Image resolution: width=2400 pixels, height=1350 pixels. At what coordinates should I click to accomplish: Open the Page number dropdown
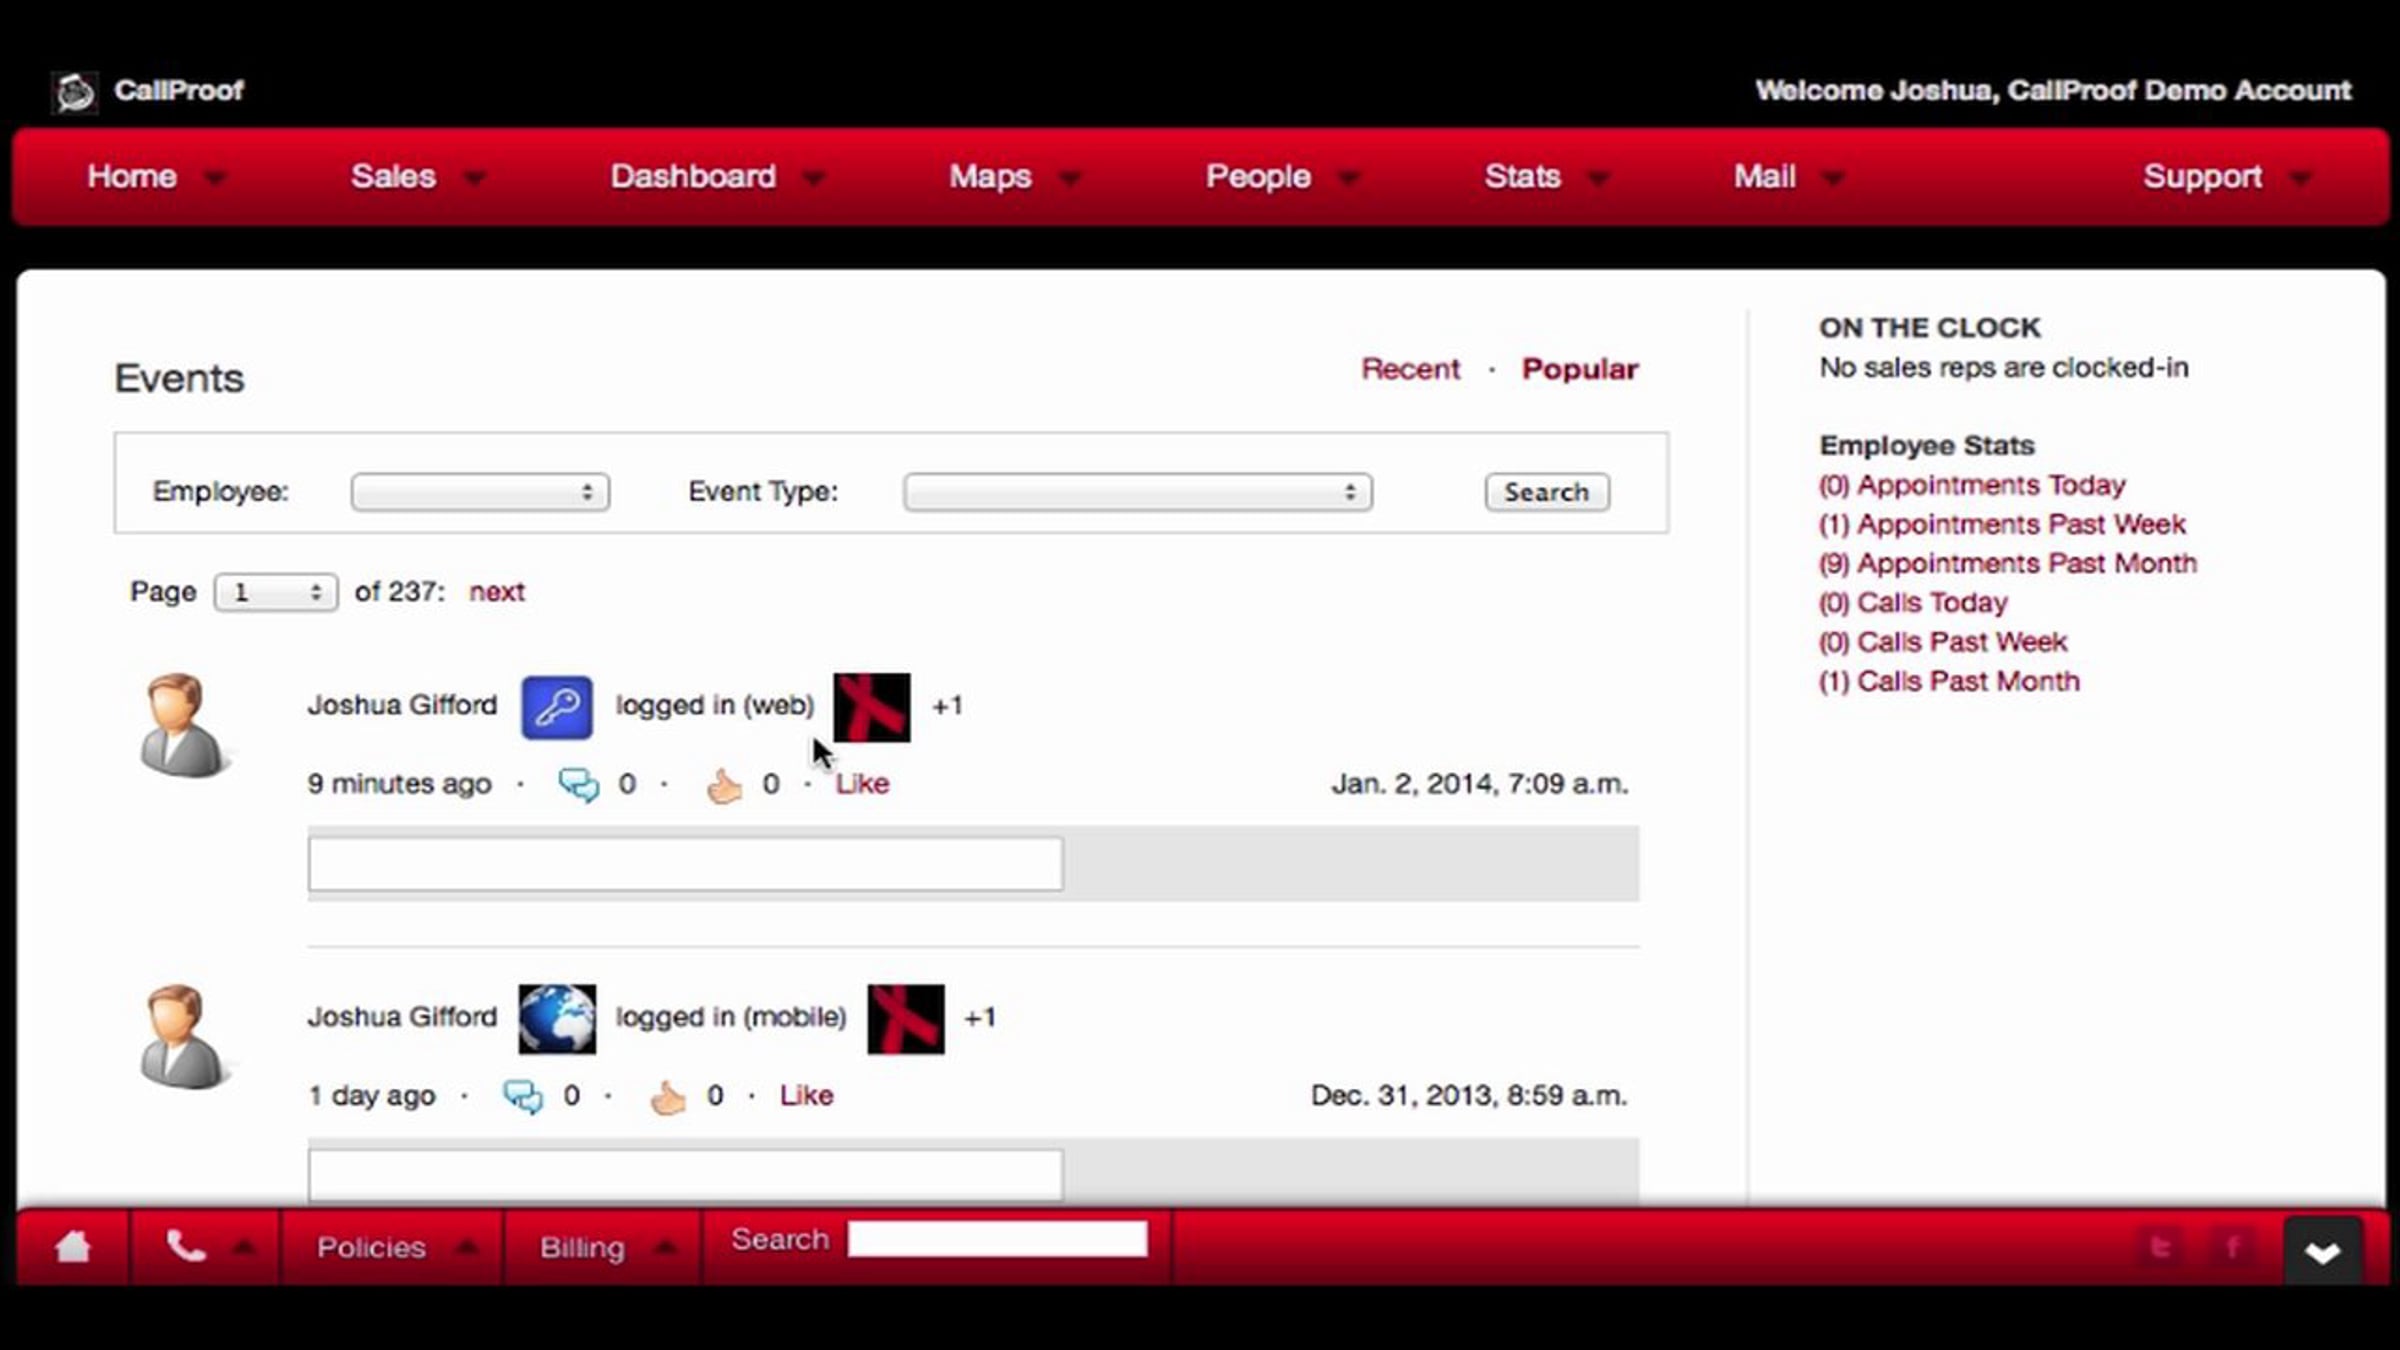coord(276,592)
